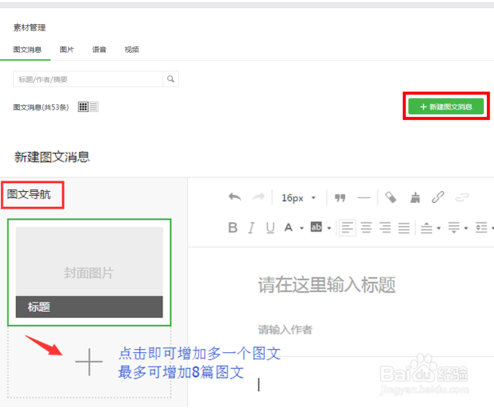Click the paragraph spacing-before icon
This screenshot has width=494, height=408.
tap(426, 228)
